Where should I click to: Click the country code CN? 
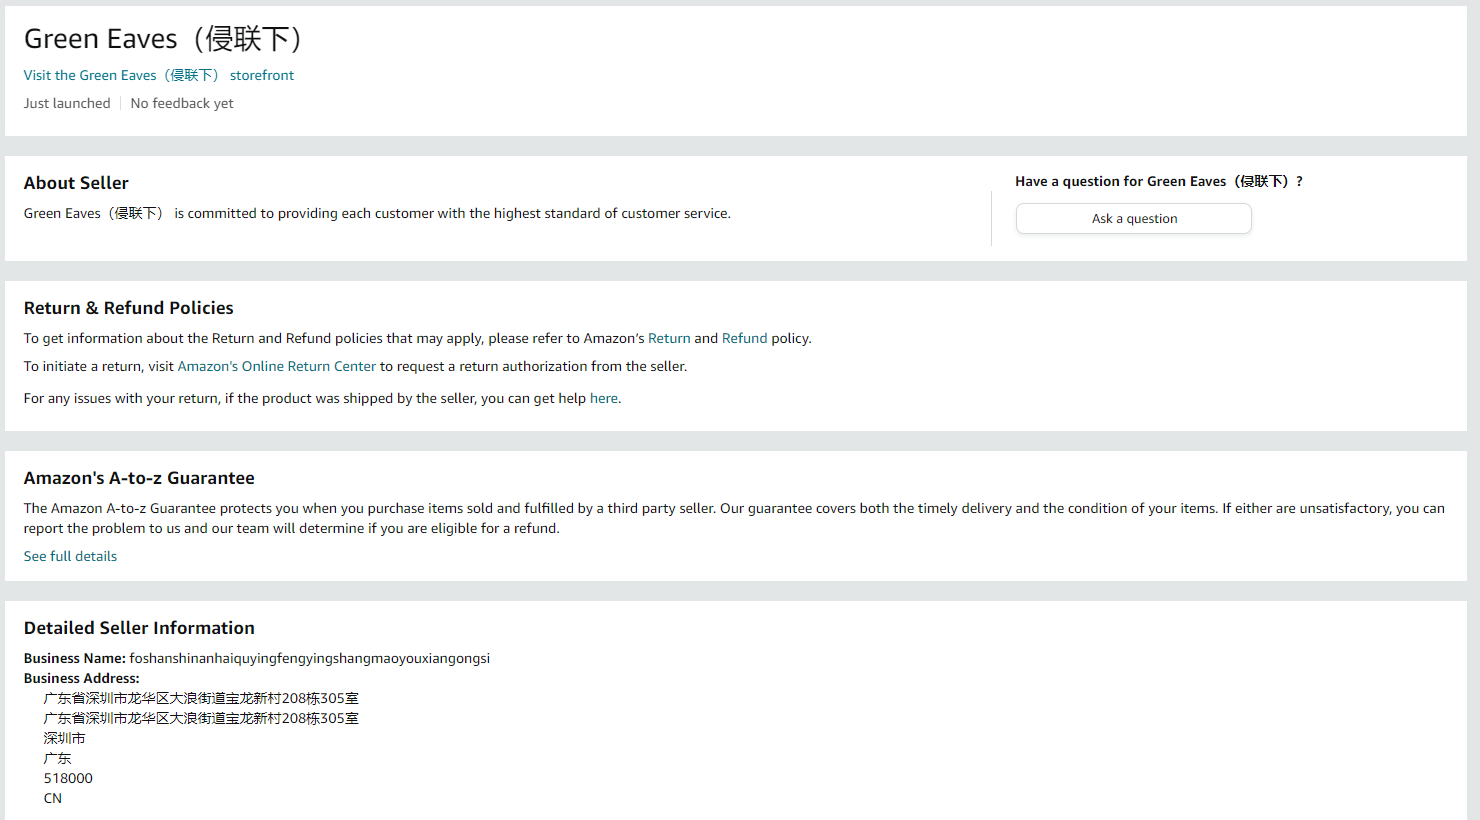(x=53, y=798)
